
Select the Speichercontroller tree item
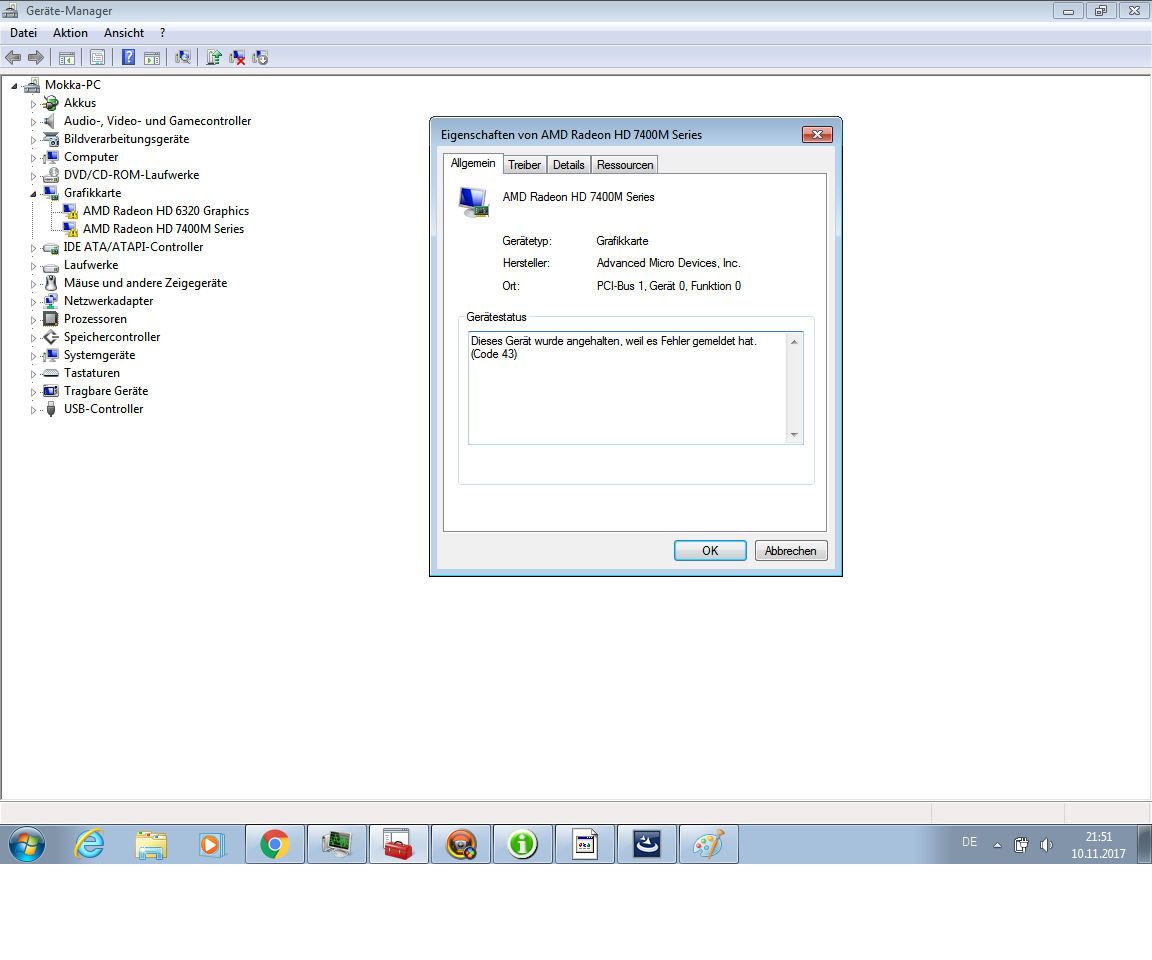pyautogui.click(x=112, y=337)
